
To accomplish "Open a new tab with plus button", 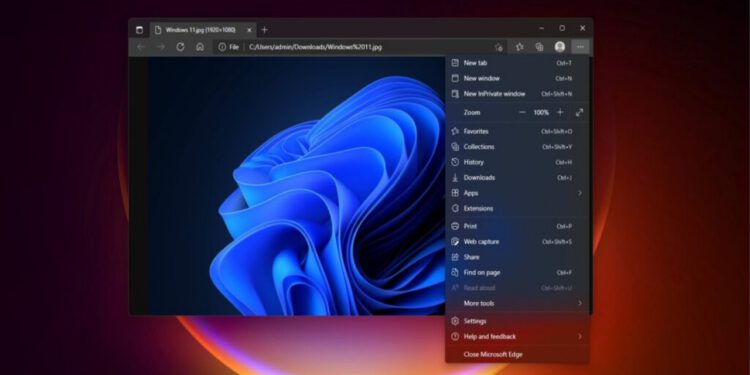I will coord(265,30).
